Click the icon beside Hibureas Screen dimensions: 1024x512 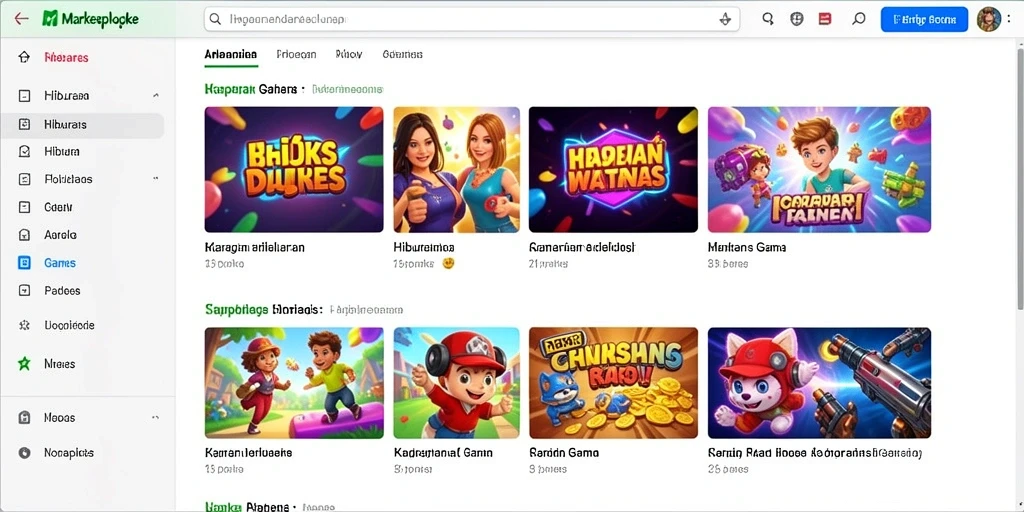[x=24, y=96]
